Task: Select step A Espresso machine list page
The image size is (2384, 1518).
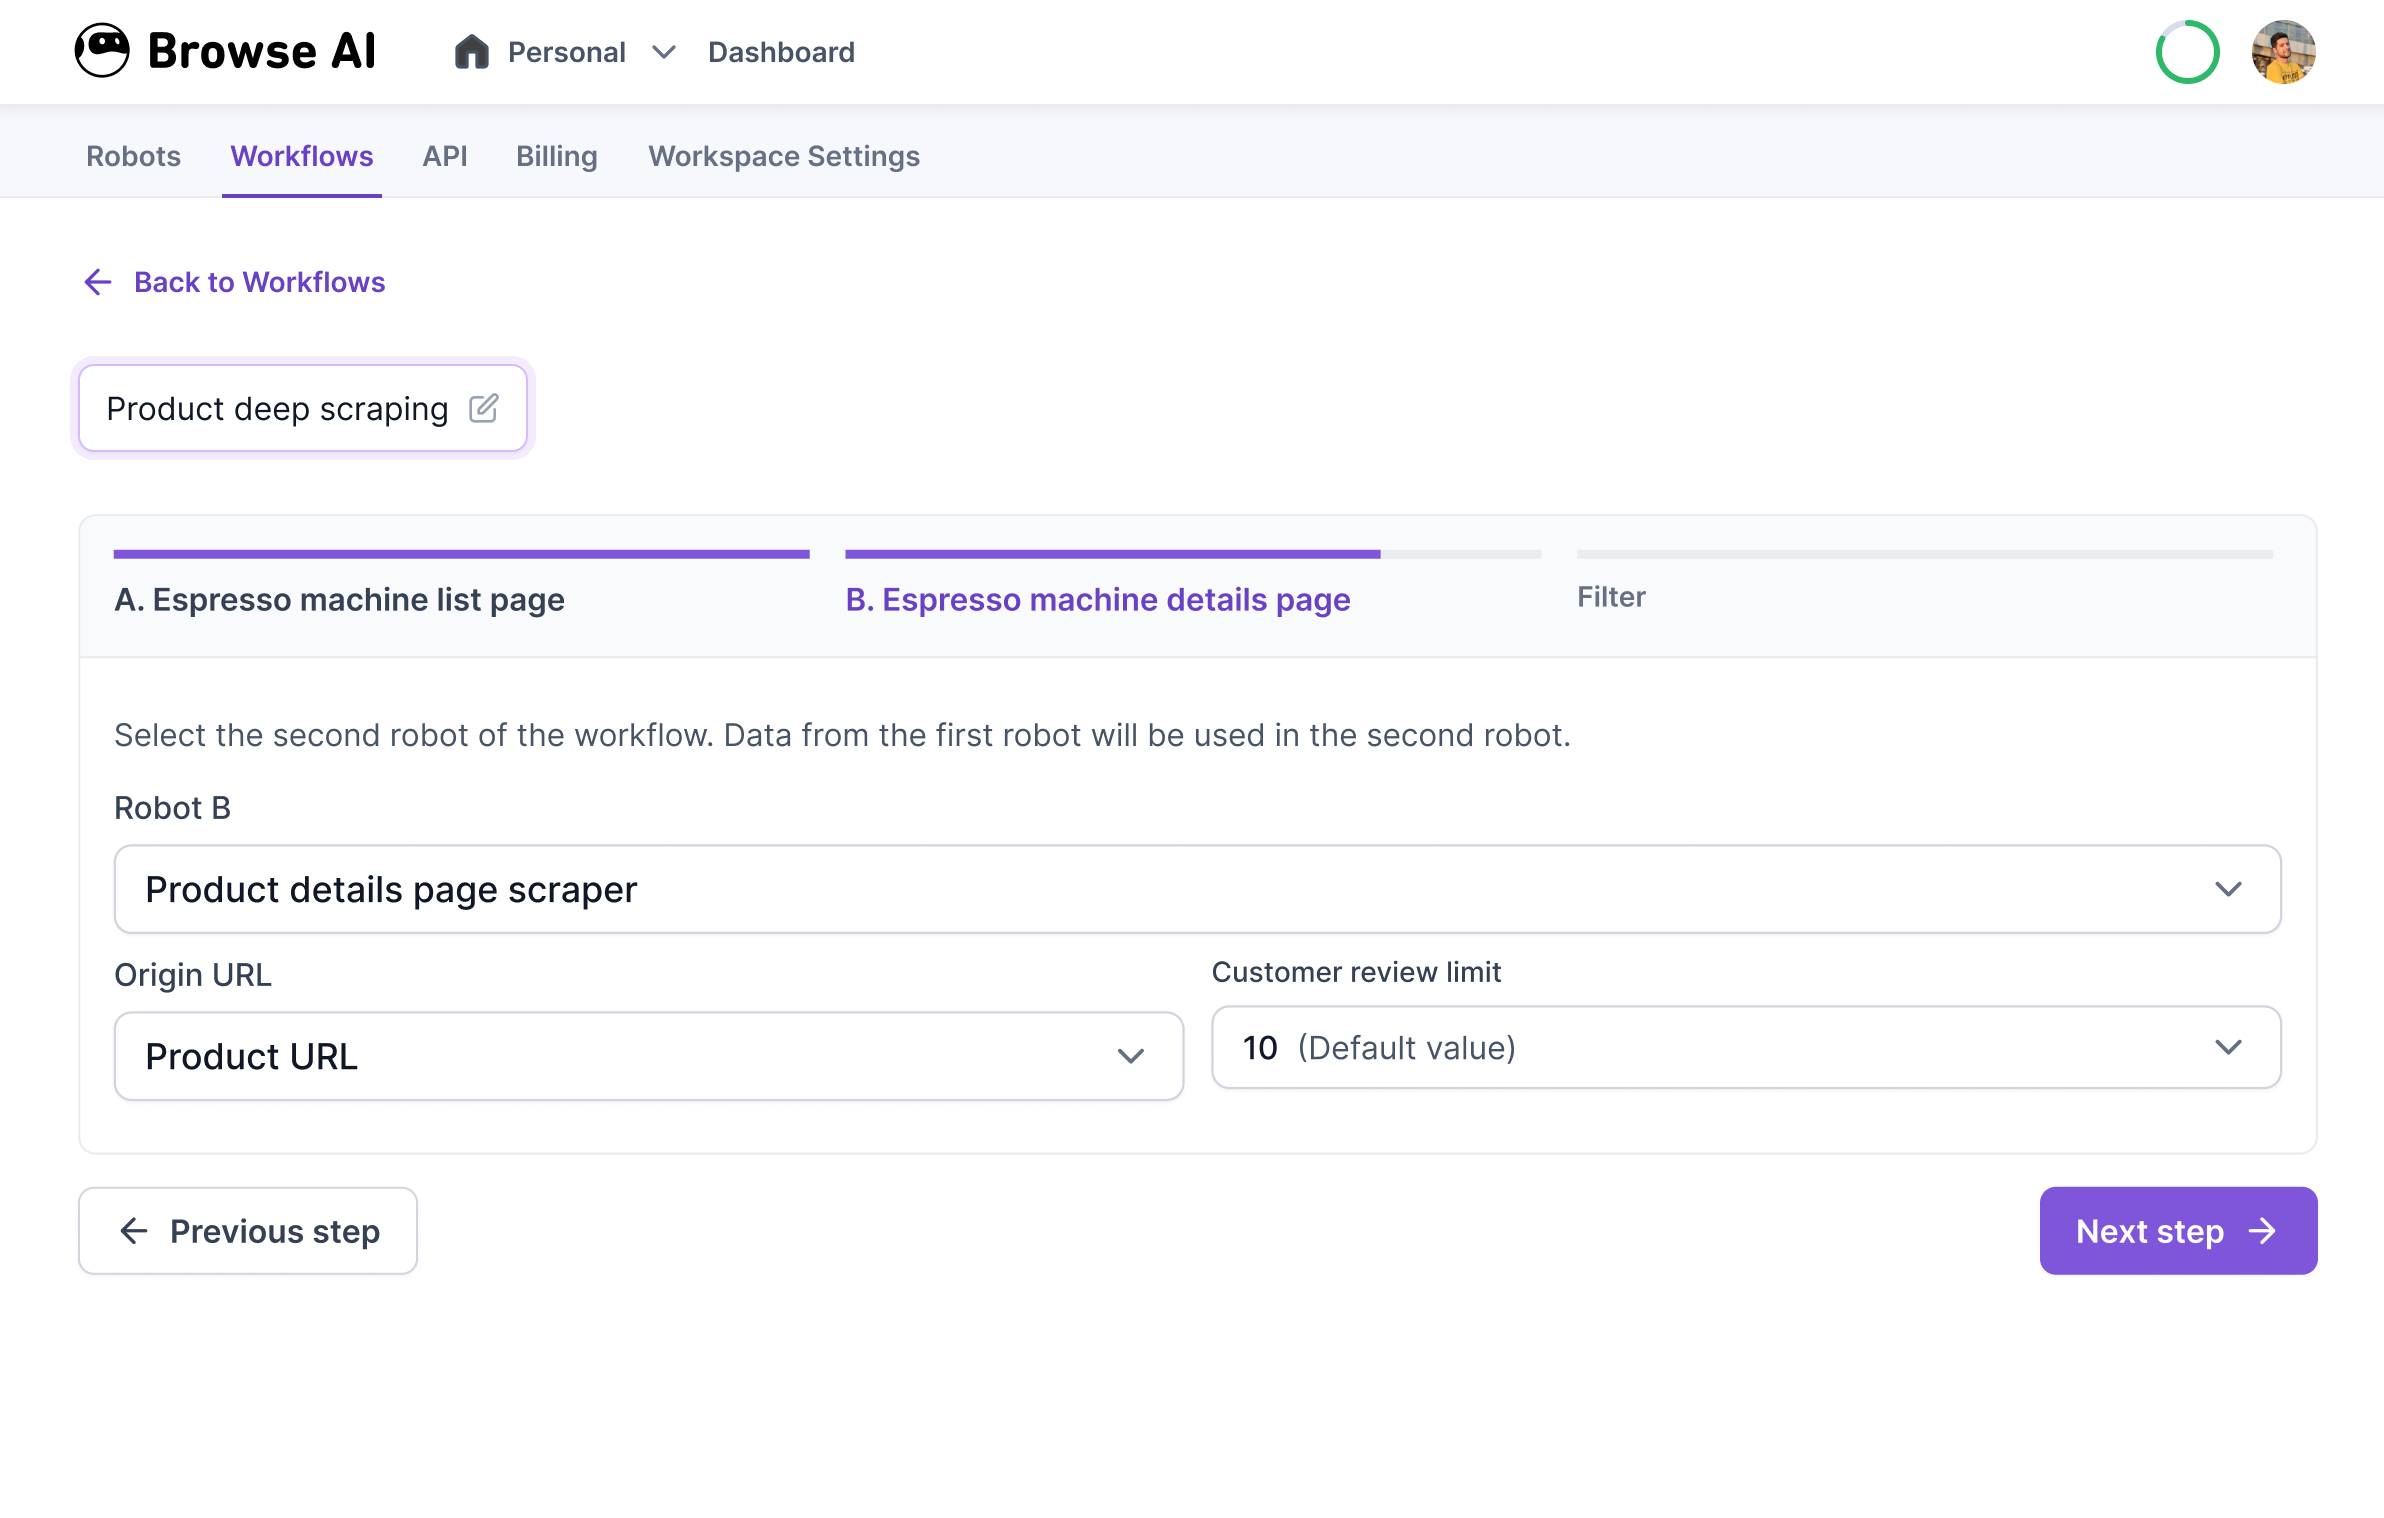Action: click(x=339, y=599)
